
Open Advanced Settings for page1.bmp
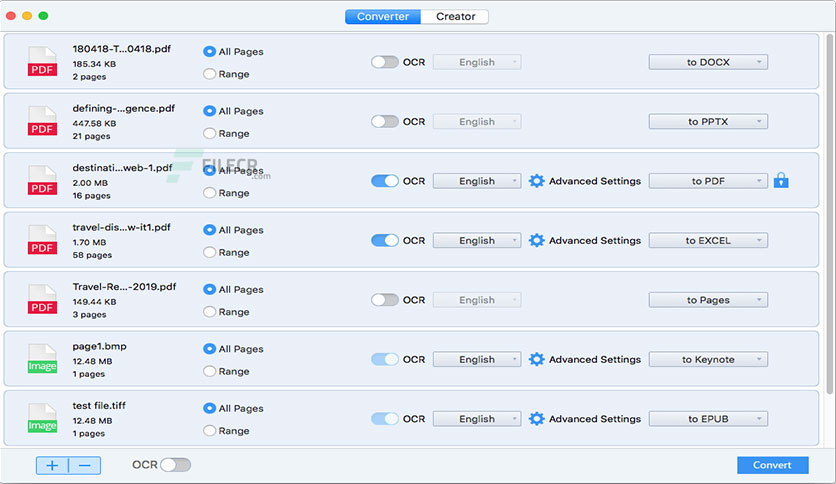594,359
